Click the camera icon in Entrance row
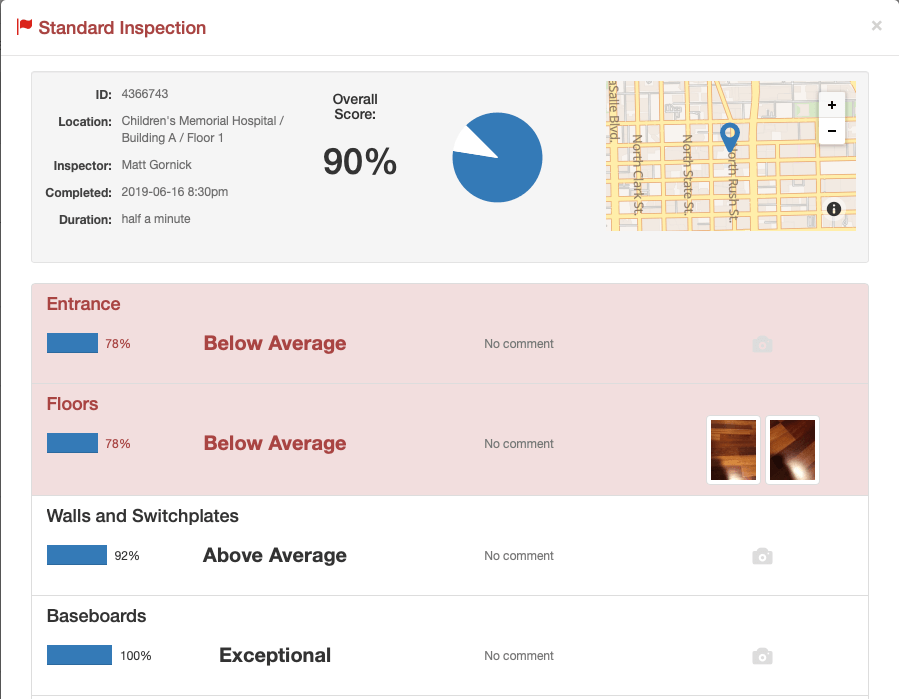 [762, 344]
